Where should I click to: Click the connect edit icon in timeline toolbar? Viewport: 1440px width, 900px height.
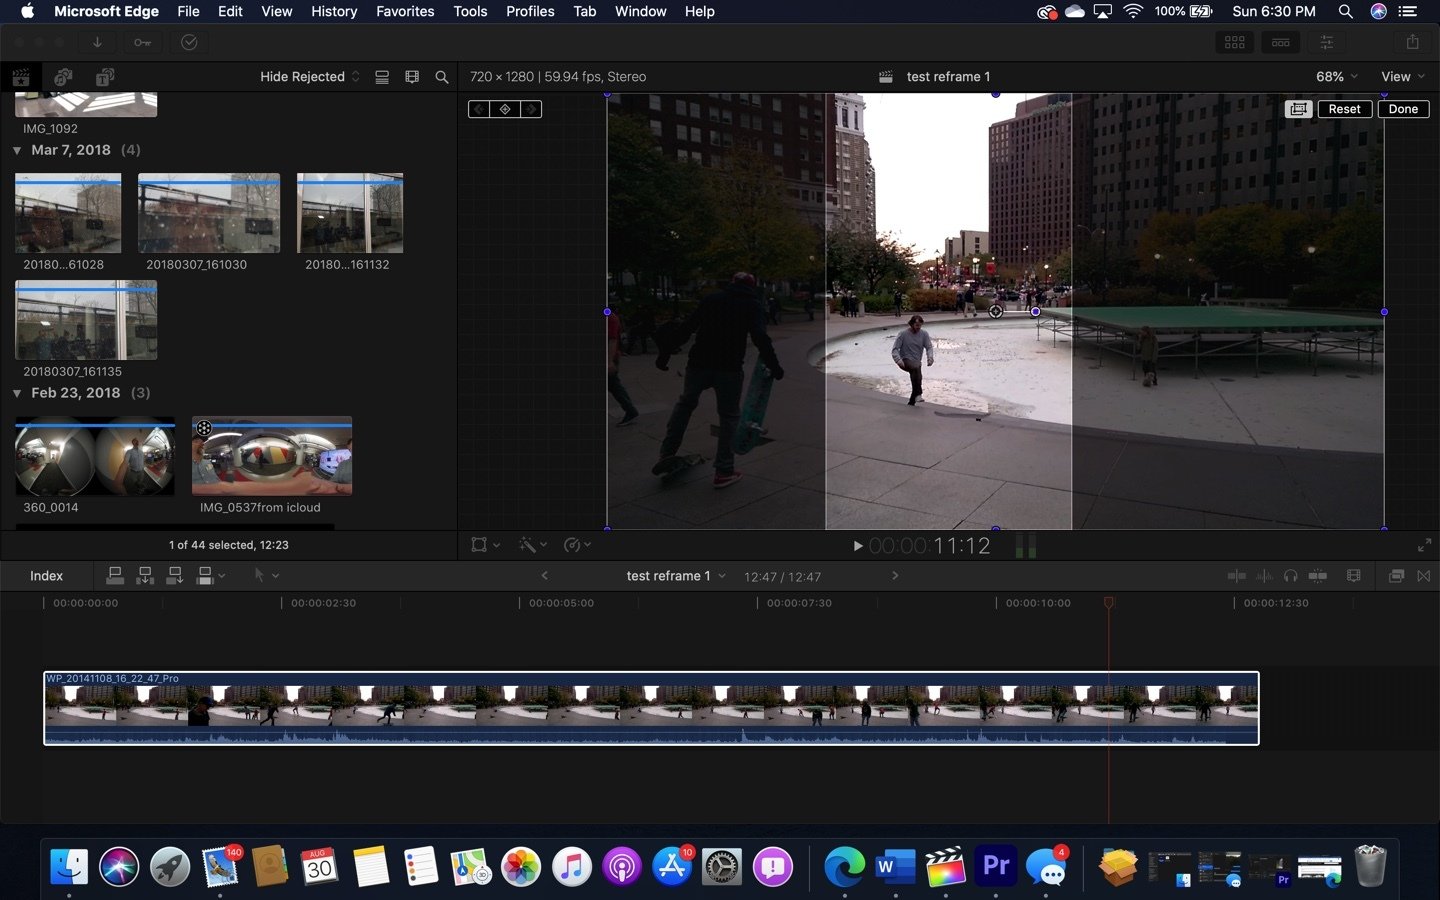coord(115,575)
